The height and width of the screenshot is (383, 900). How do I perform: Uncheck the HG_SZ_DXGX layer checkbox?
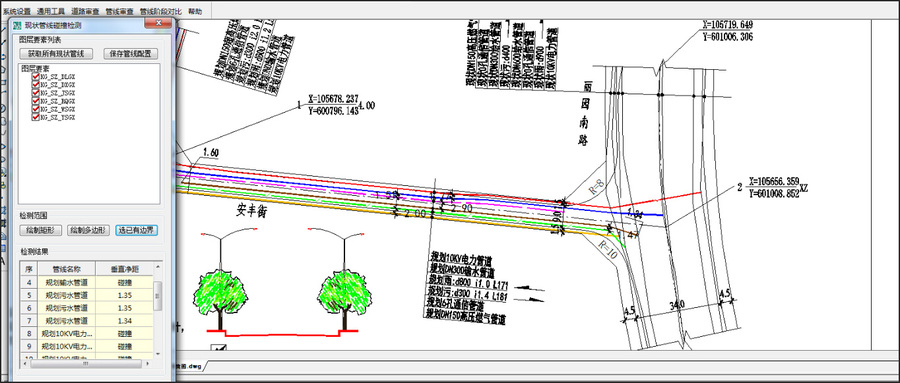click(36, 84)
